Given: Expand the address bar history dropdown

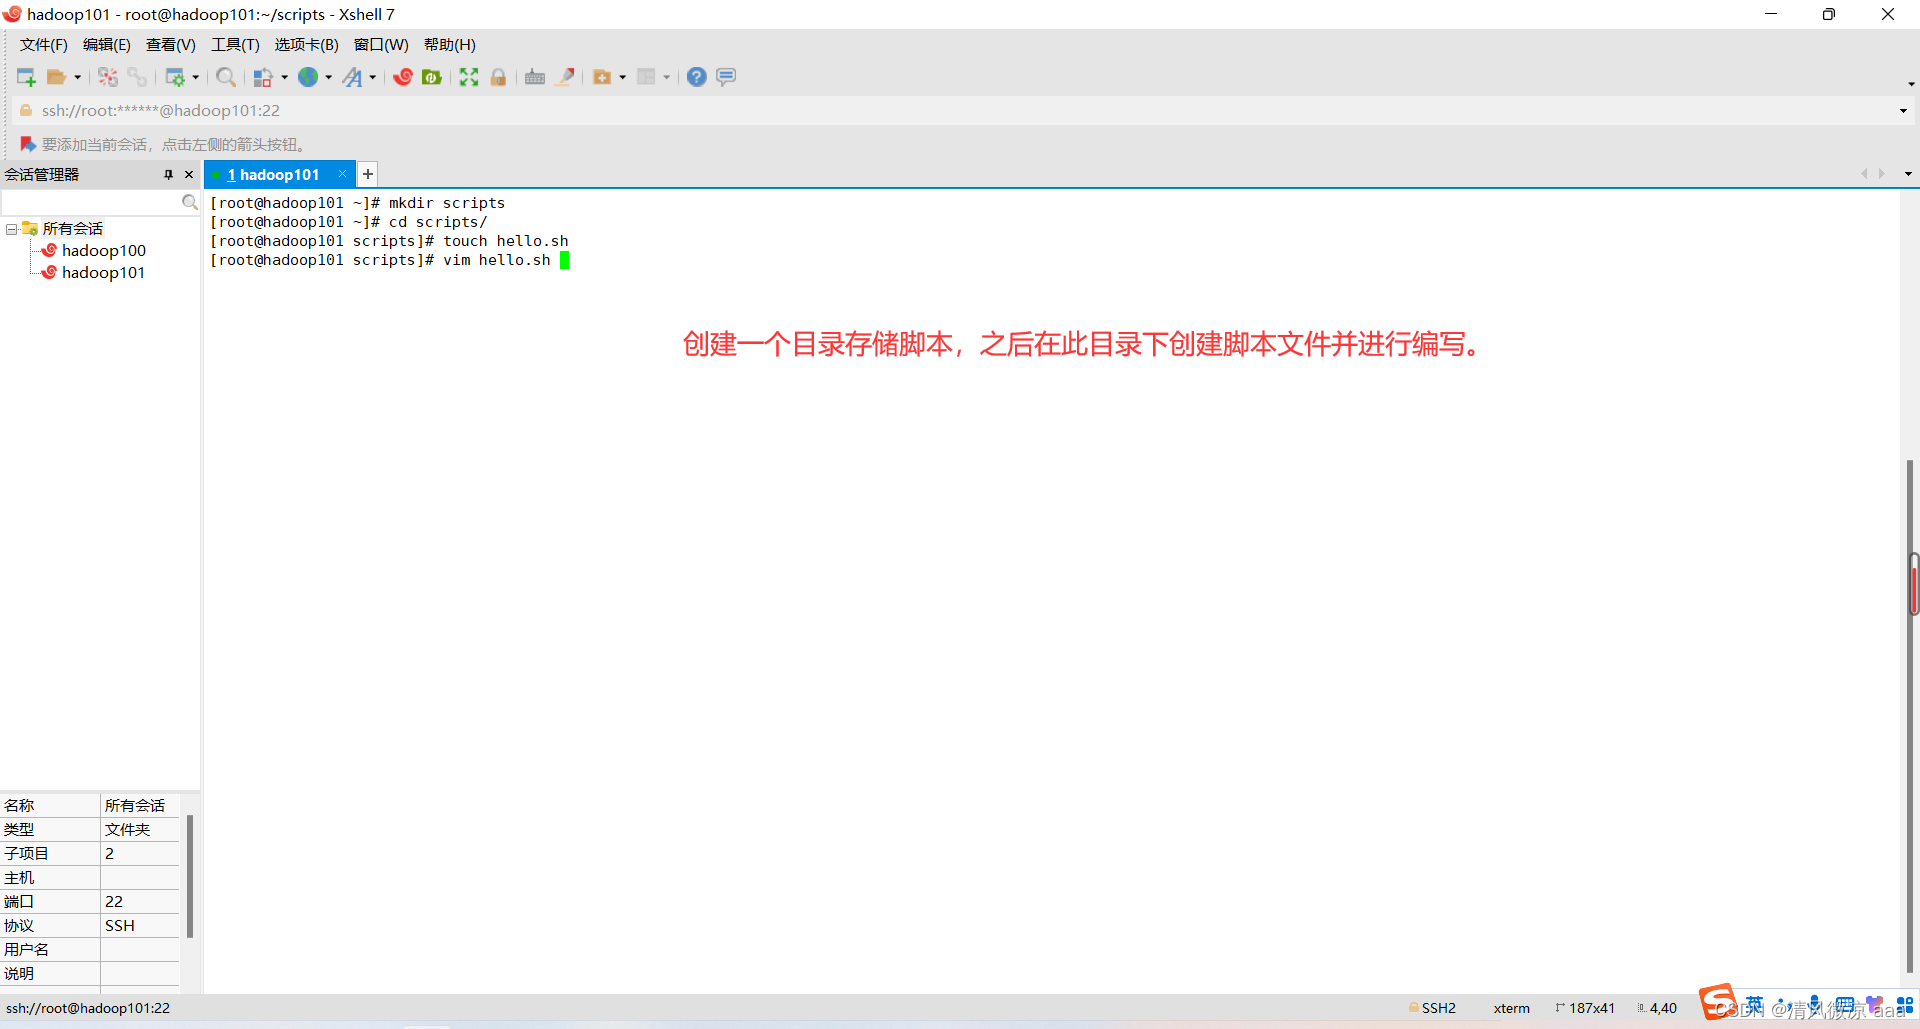Looking at the screenshot, I should [x=1903, y=111].
